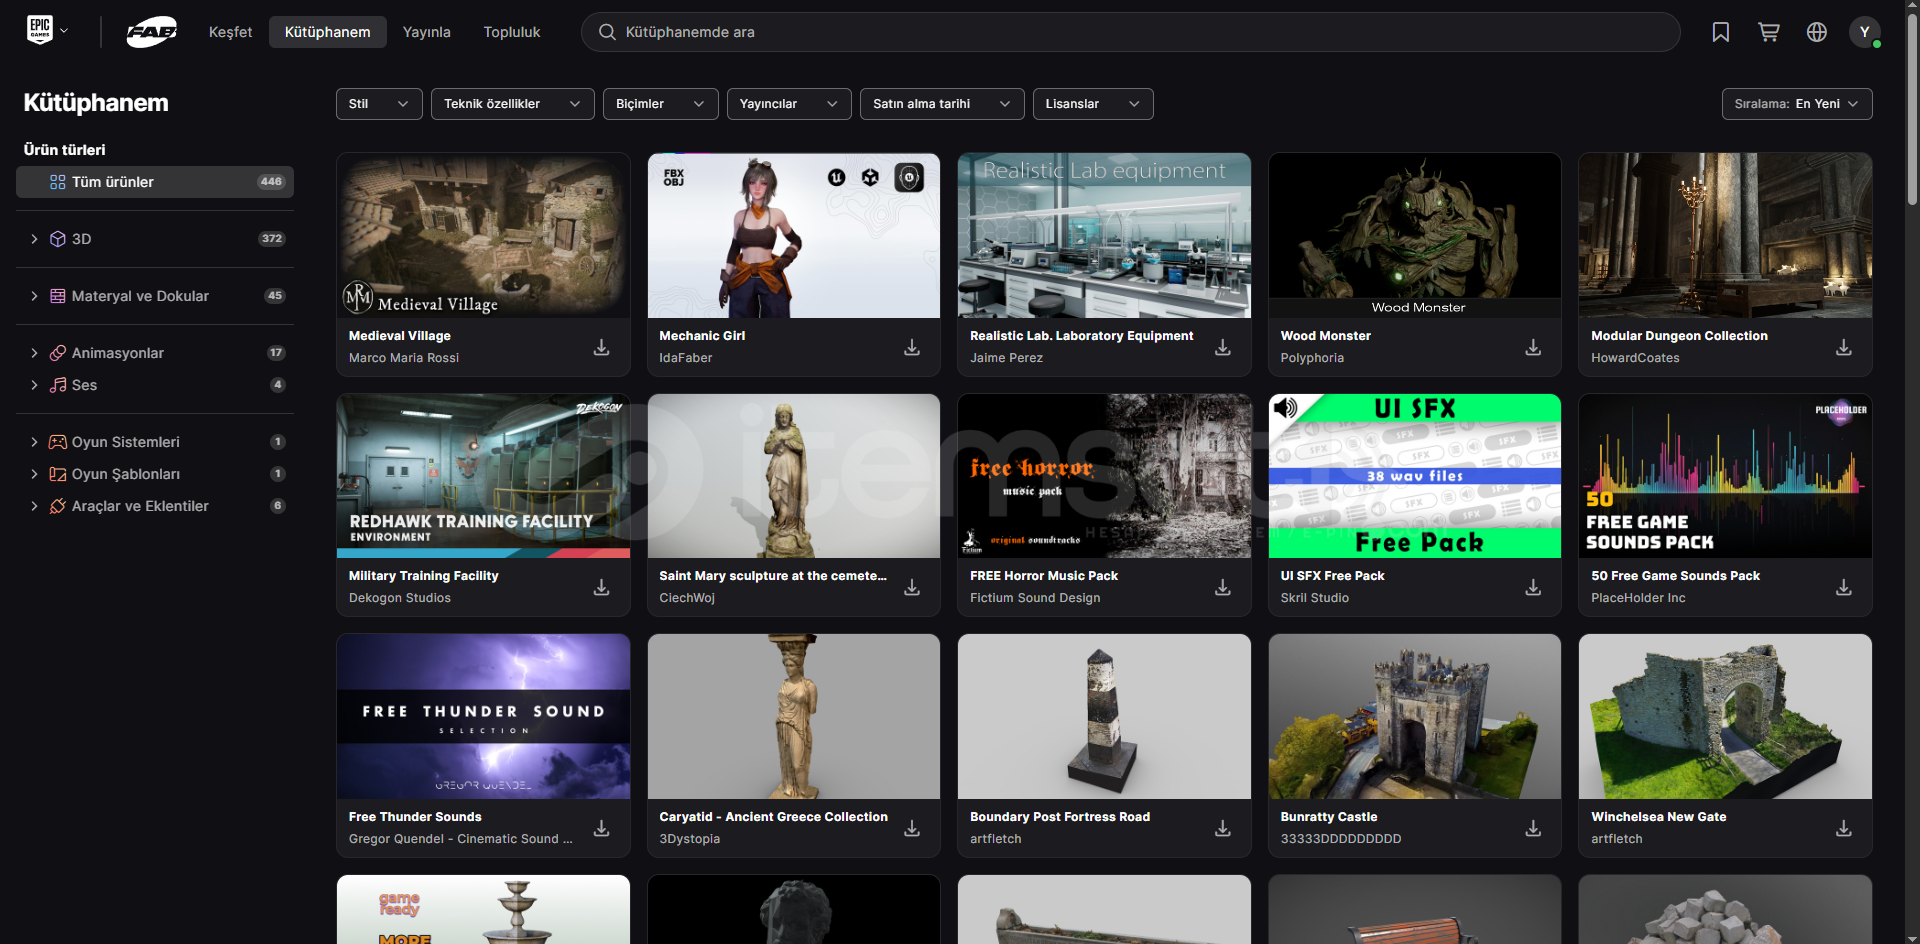Select Tüm ürünler in sidebar
The height and width of the screenshot is (944, 1920).
pyautogui.click(x=154, y=182)
